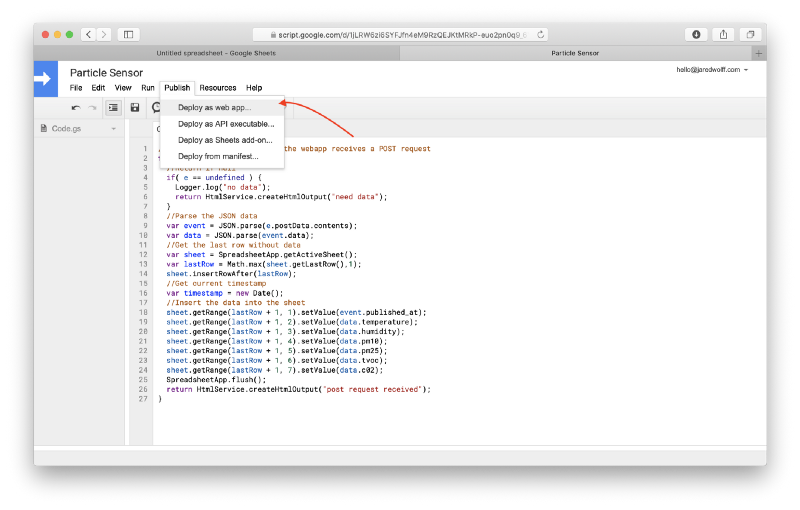Click the line 'var sheet = SpreadsheetApp.getActiveSheet();'
The width and height of the screenshot is (800, 510).
pyautogui.click(x=262, y=254)
